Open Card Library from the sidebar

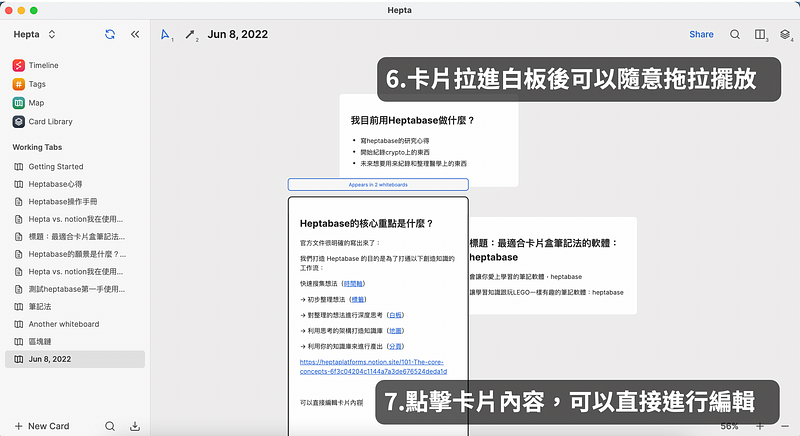pos(50,121)
